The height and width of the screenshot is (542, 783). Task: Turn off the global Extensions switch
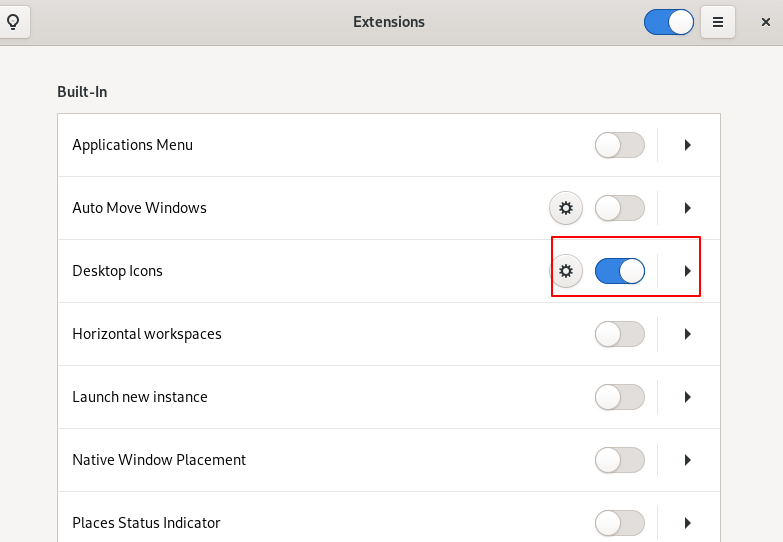(669, 22)
